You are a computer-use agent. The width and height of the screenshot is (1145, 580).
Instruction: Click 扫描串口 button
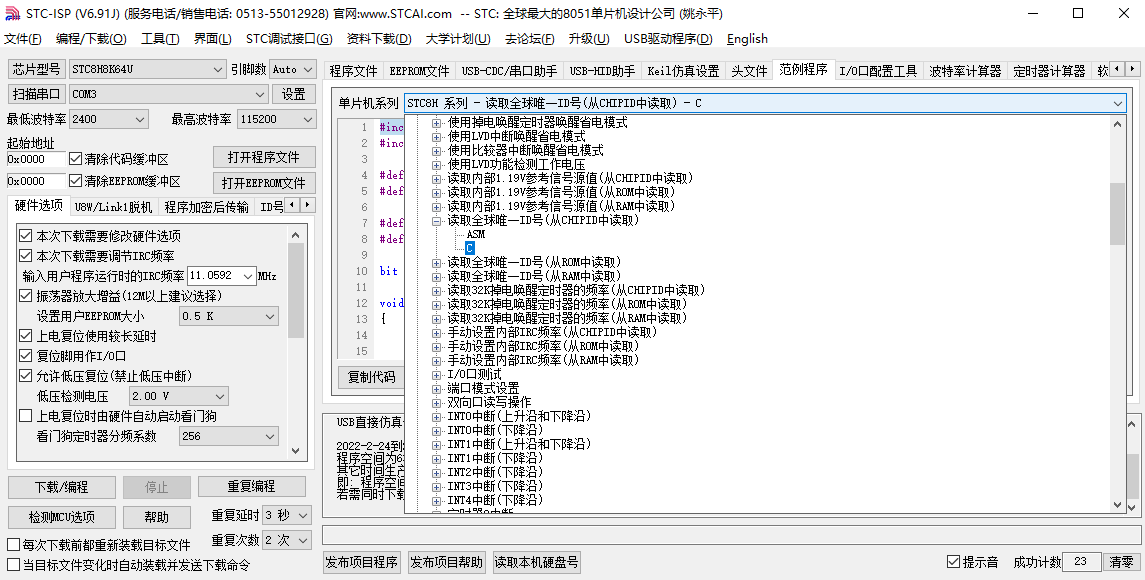(x=37, y=94)
